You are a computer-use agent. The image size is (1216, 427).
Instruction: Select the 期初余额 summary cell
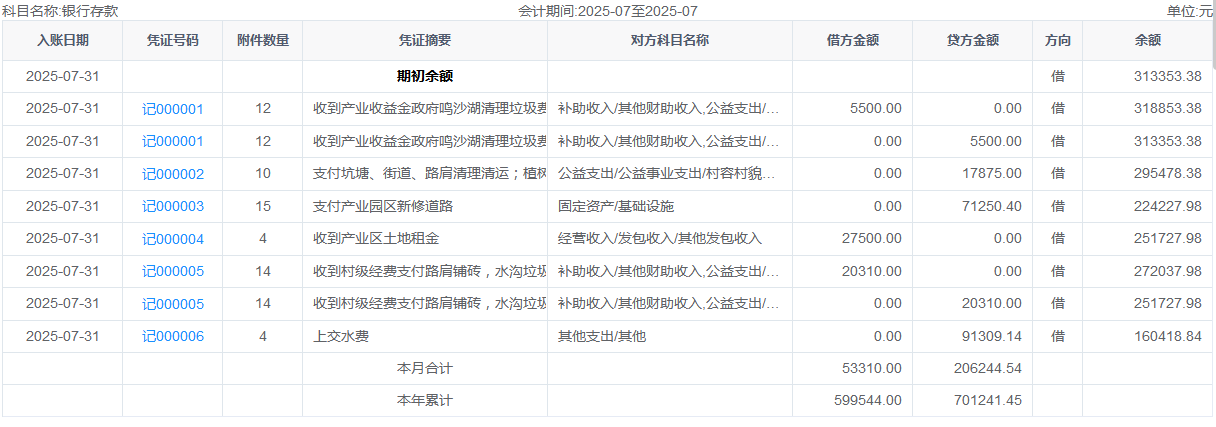coord(425,76)
